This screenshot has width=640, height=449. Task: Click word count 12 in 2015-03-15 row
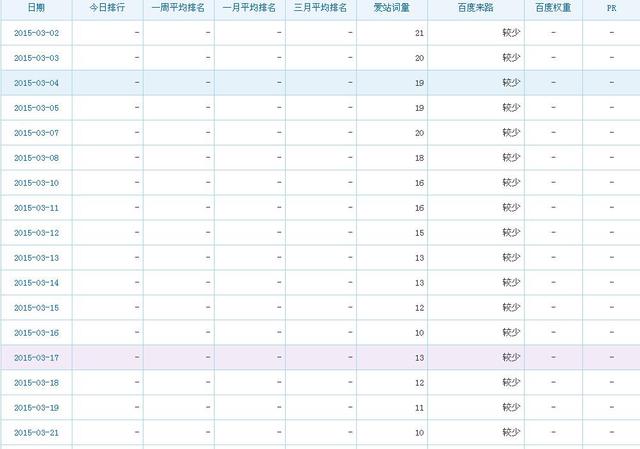(419, 308)
